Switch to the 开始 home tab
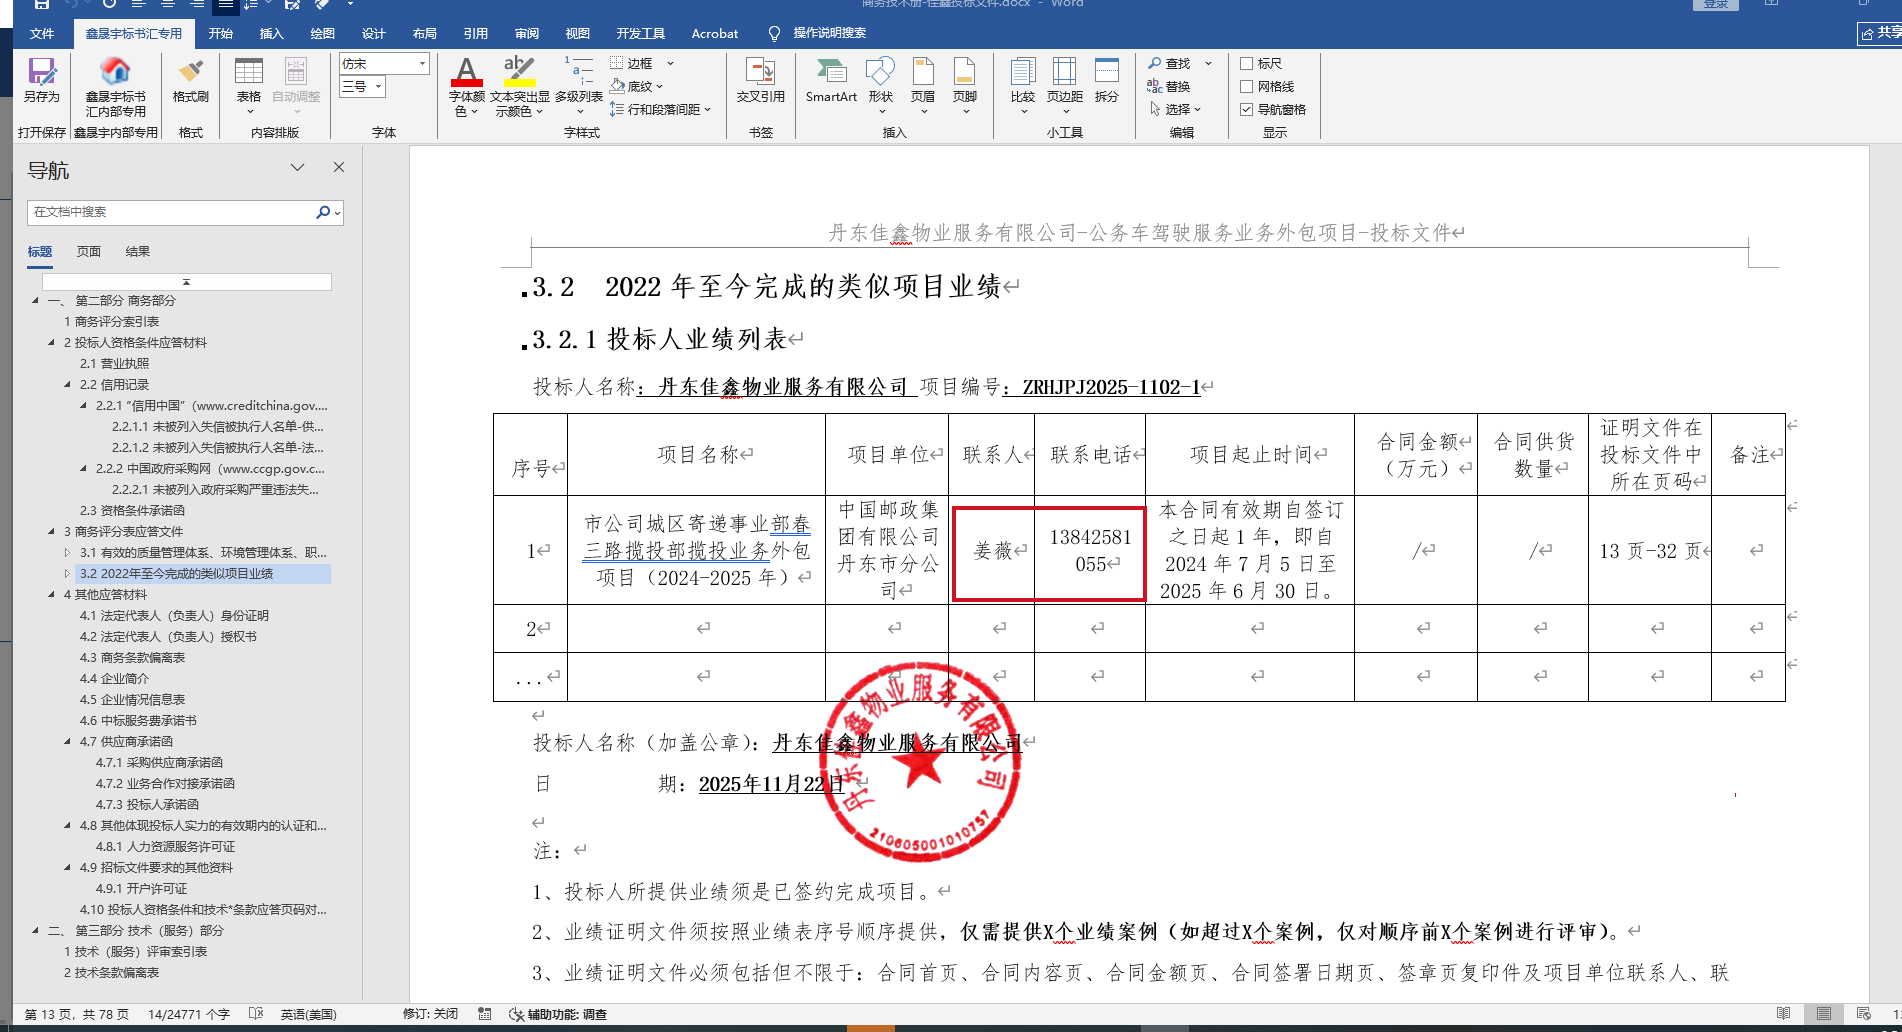Image resolution: width=1902 pixels, height=1032 pixels. (x=220, y=33)
